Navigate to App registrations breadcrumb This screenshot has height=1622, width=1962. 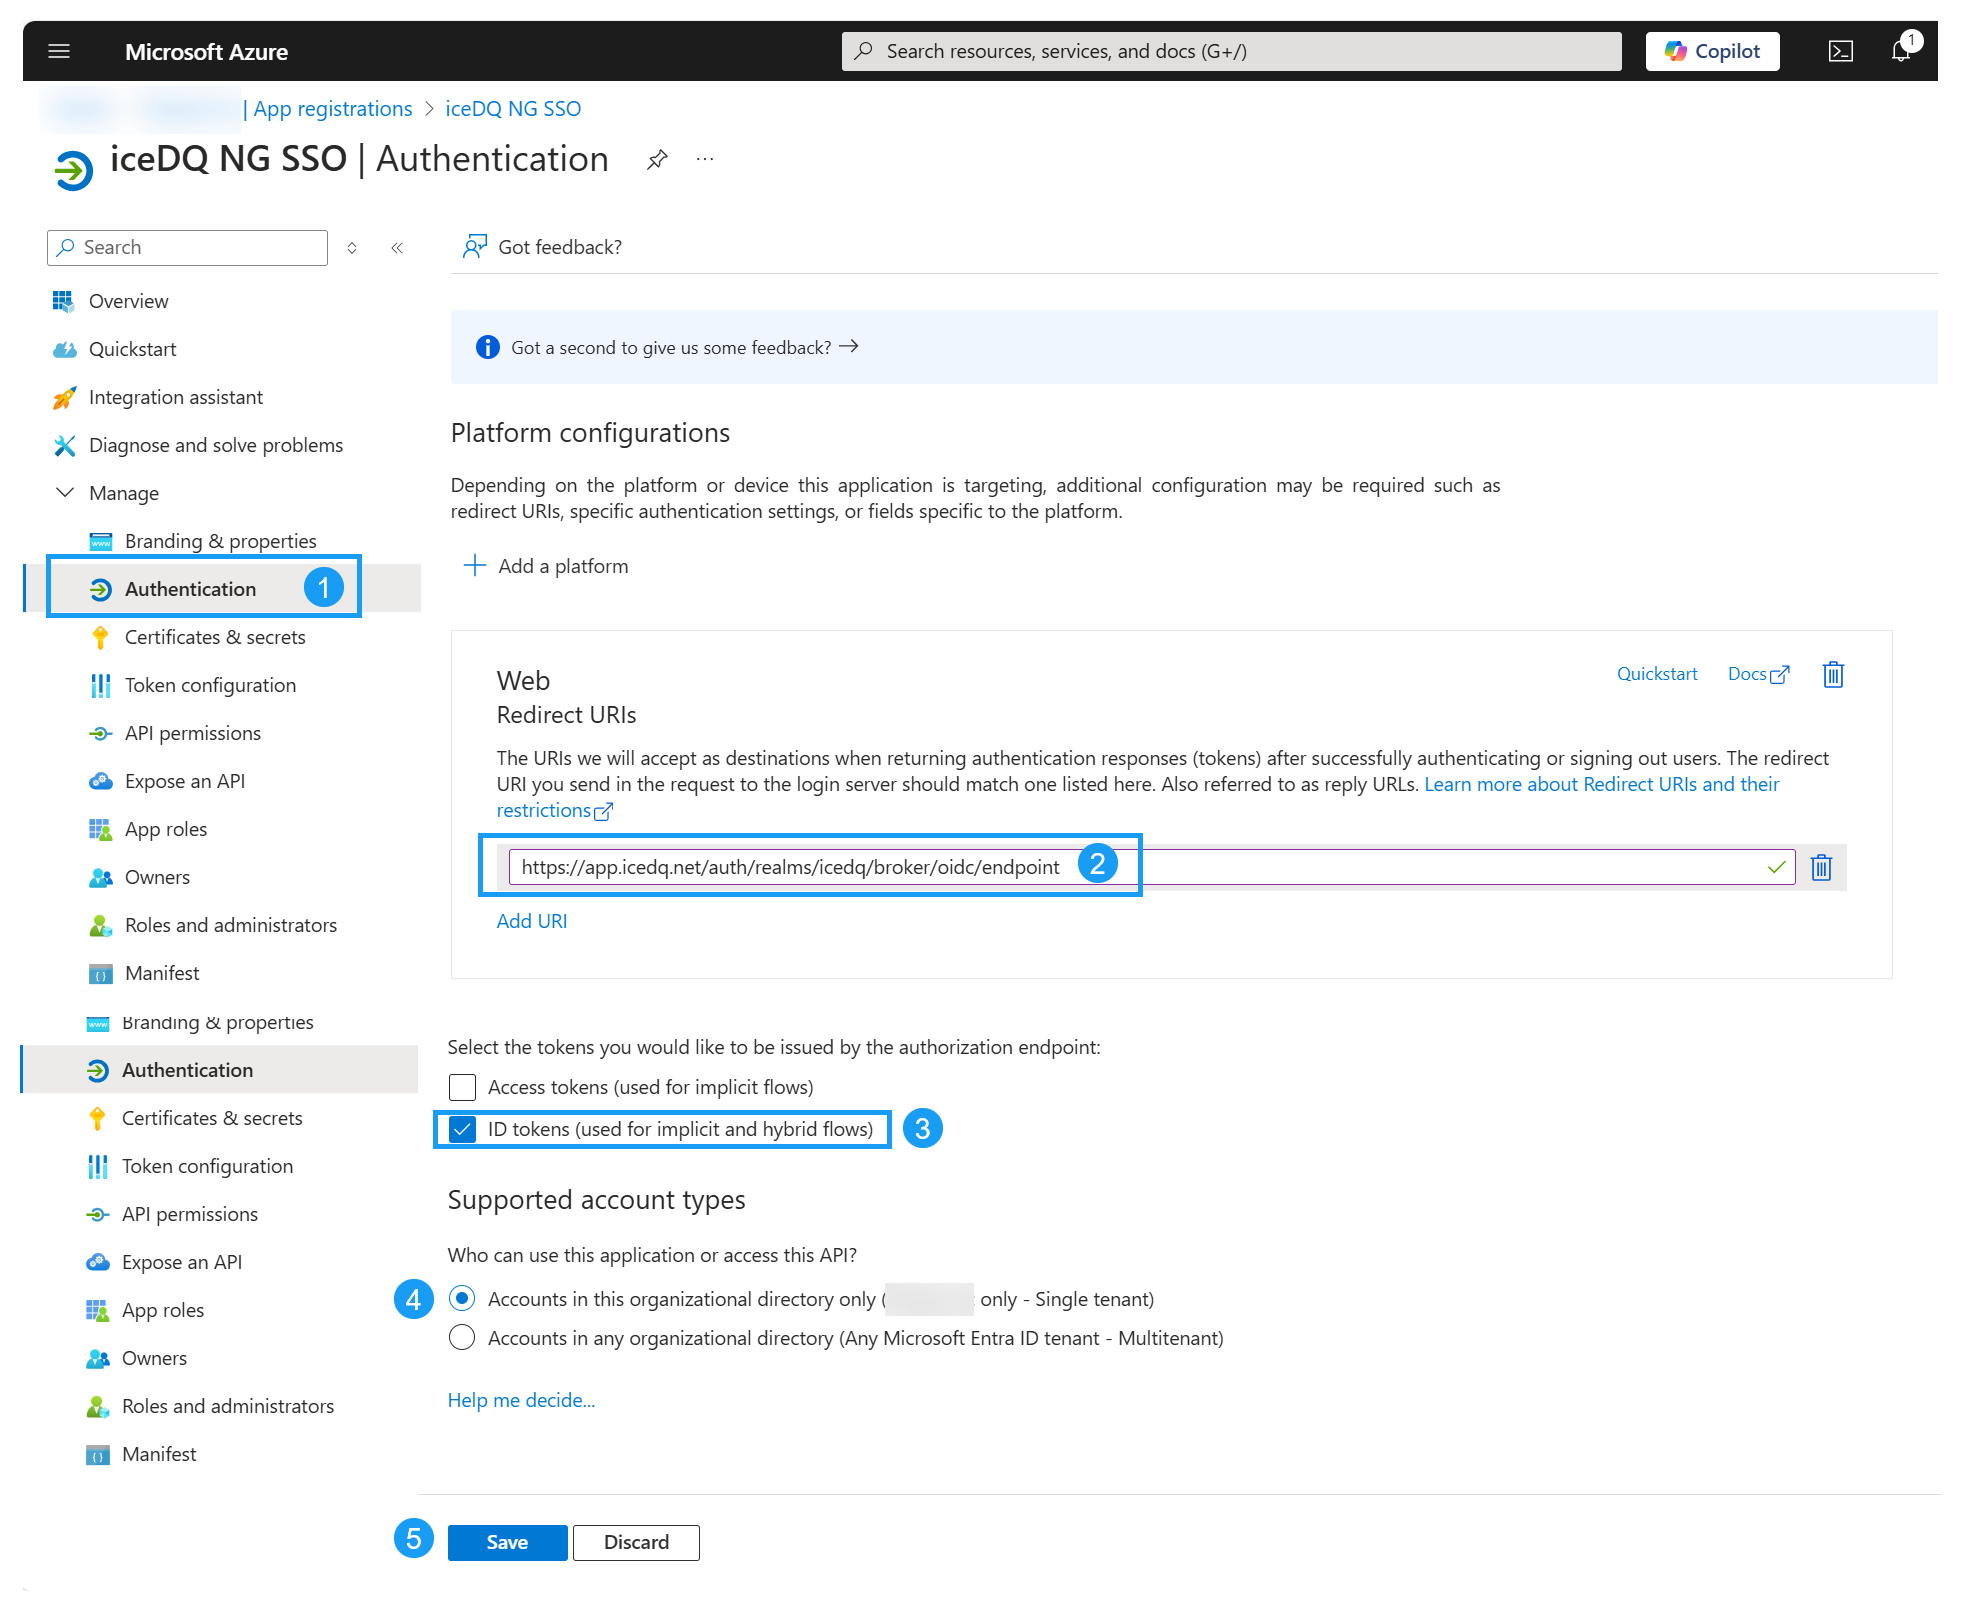coord(332,108)
